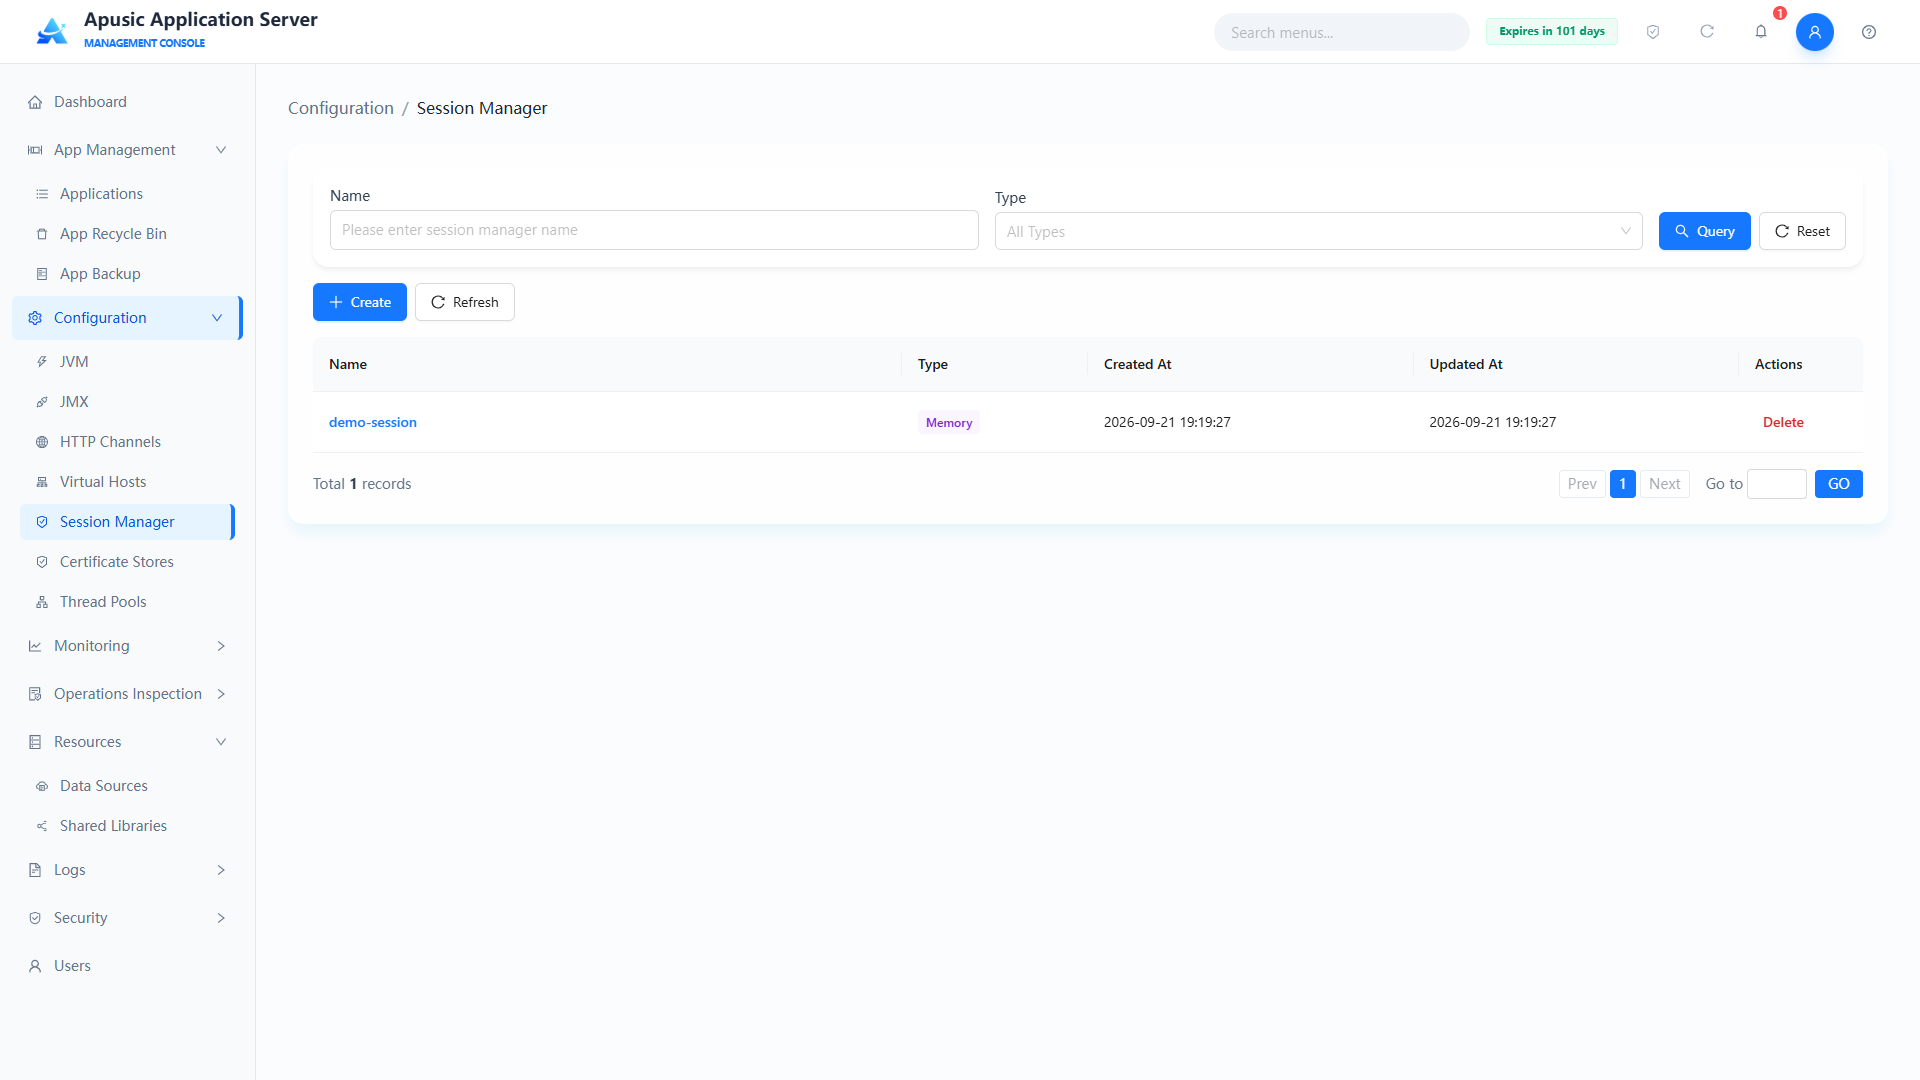Click the Expires in 101 days badge
1920x1080 pixels.
click(1552, 31)
